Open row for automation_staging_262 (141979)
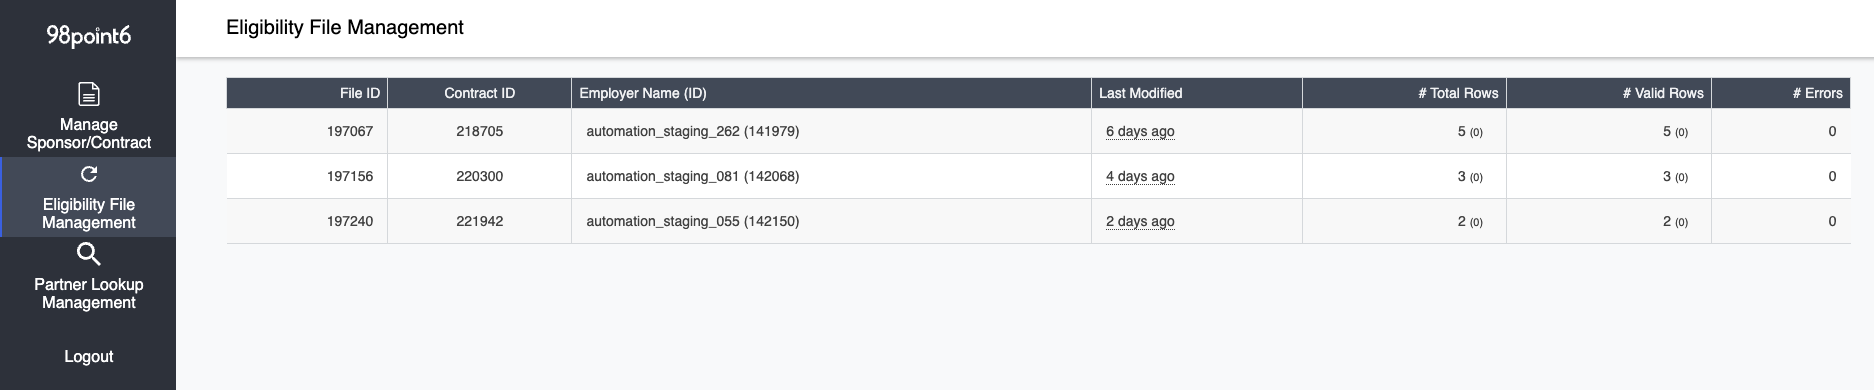Viewport: 1874px width, 390px height. pyautogui.click(x=1038, y=131)
